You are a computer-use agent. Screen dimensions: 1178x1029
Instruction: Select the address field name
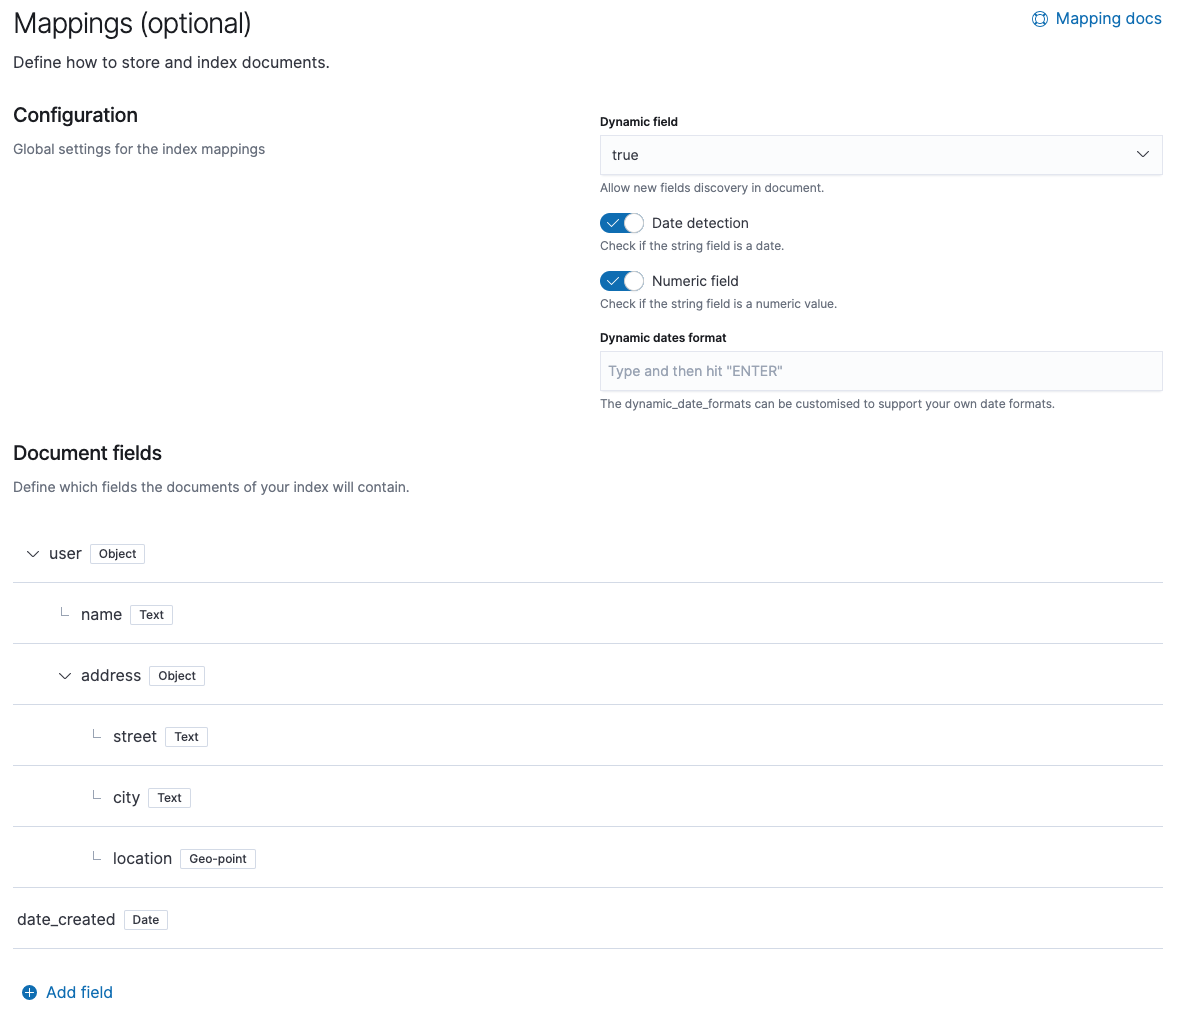pos(111,676)
